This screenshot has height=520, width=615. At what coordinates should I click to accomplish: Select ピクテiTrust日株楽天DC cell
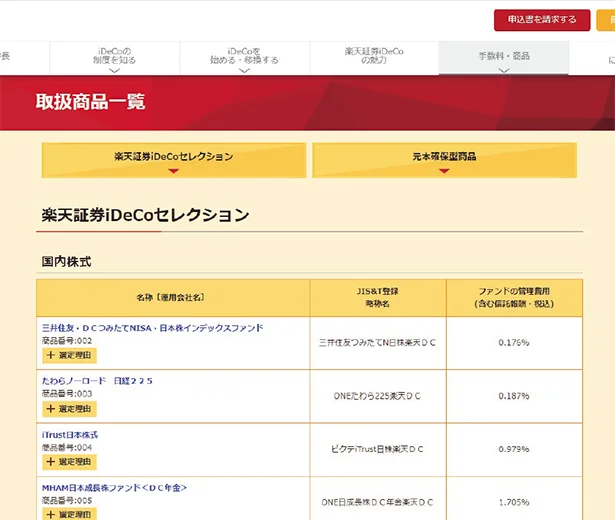coord(378,449)
